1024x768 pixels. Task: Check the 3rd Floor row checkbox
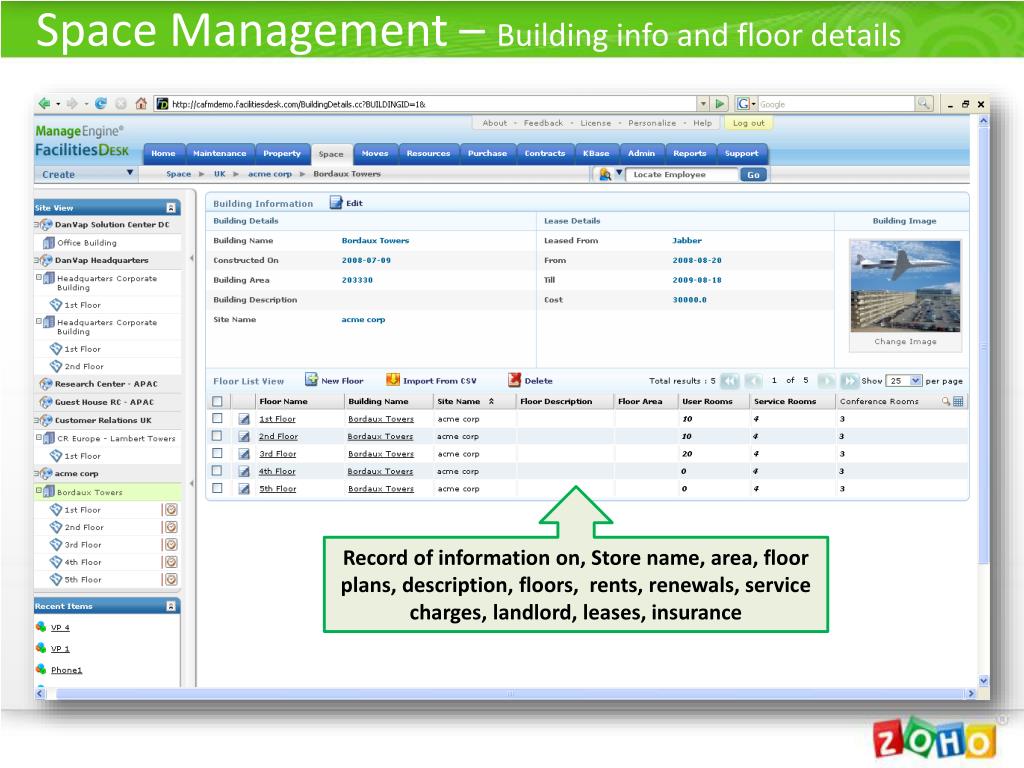[217, 453]
